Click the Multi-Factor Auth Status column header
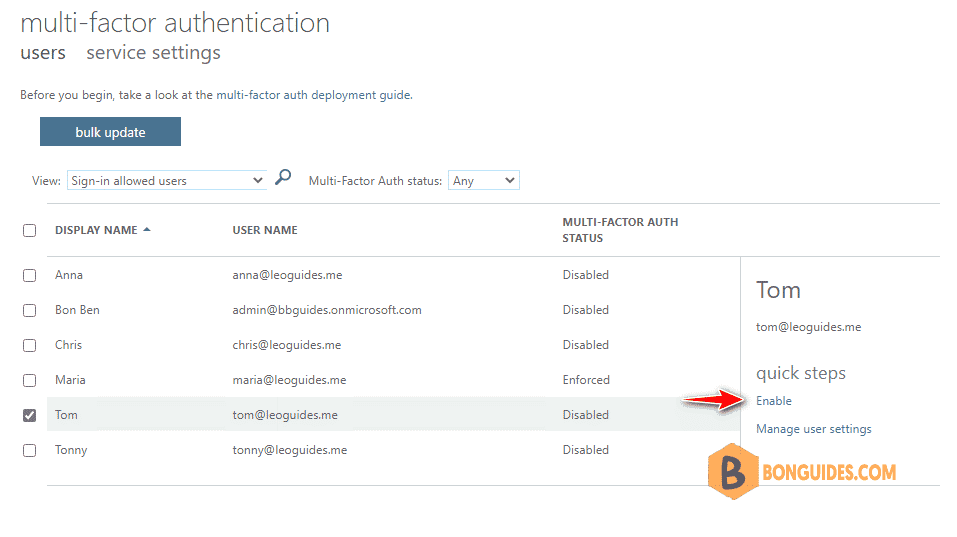Screen dimensions: 957x537 coord(620,230)
